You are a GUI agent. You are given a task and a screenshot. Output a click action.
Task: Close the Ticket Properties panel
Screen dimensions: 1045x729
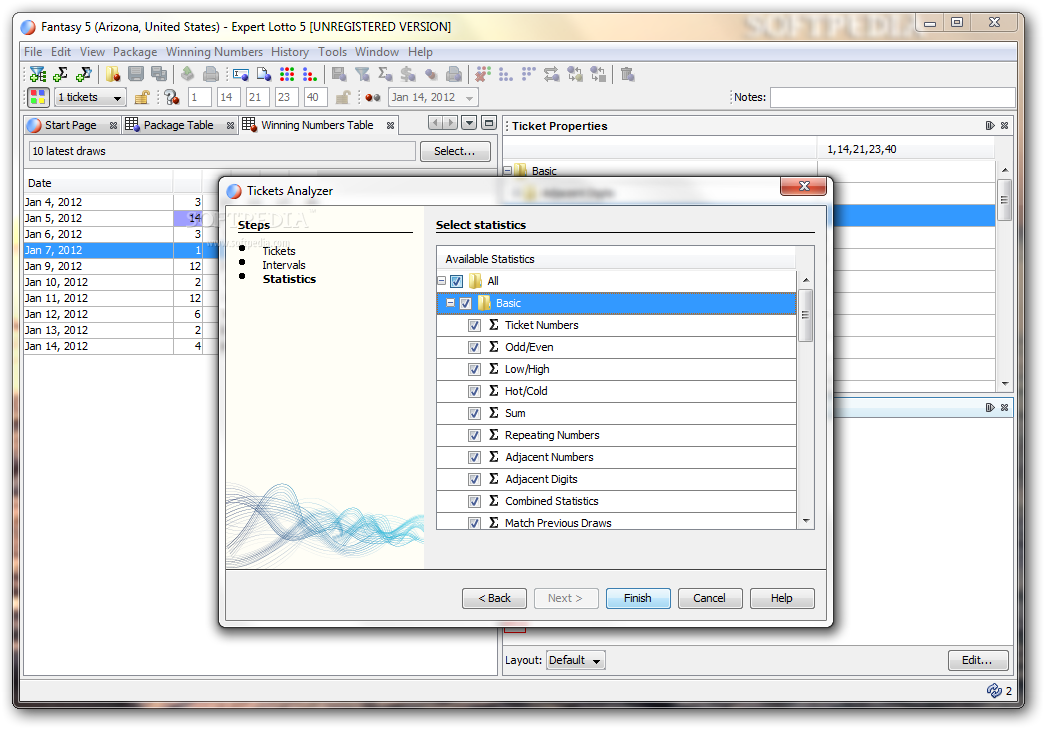coord(1004,125)
